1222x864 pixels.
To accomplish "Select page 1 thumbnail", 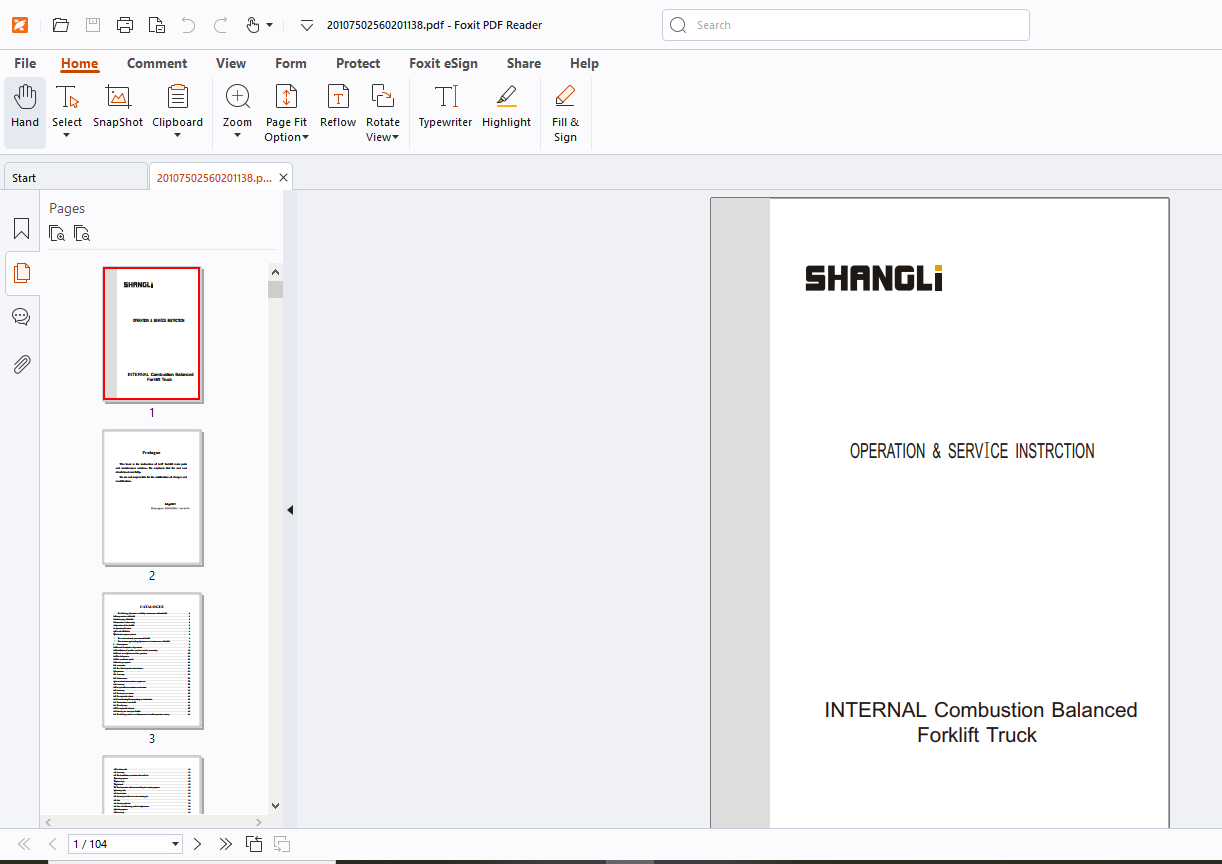I will tap(152, 334).
